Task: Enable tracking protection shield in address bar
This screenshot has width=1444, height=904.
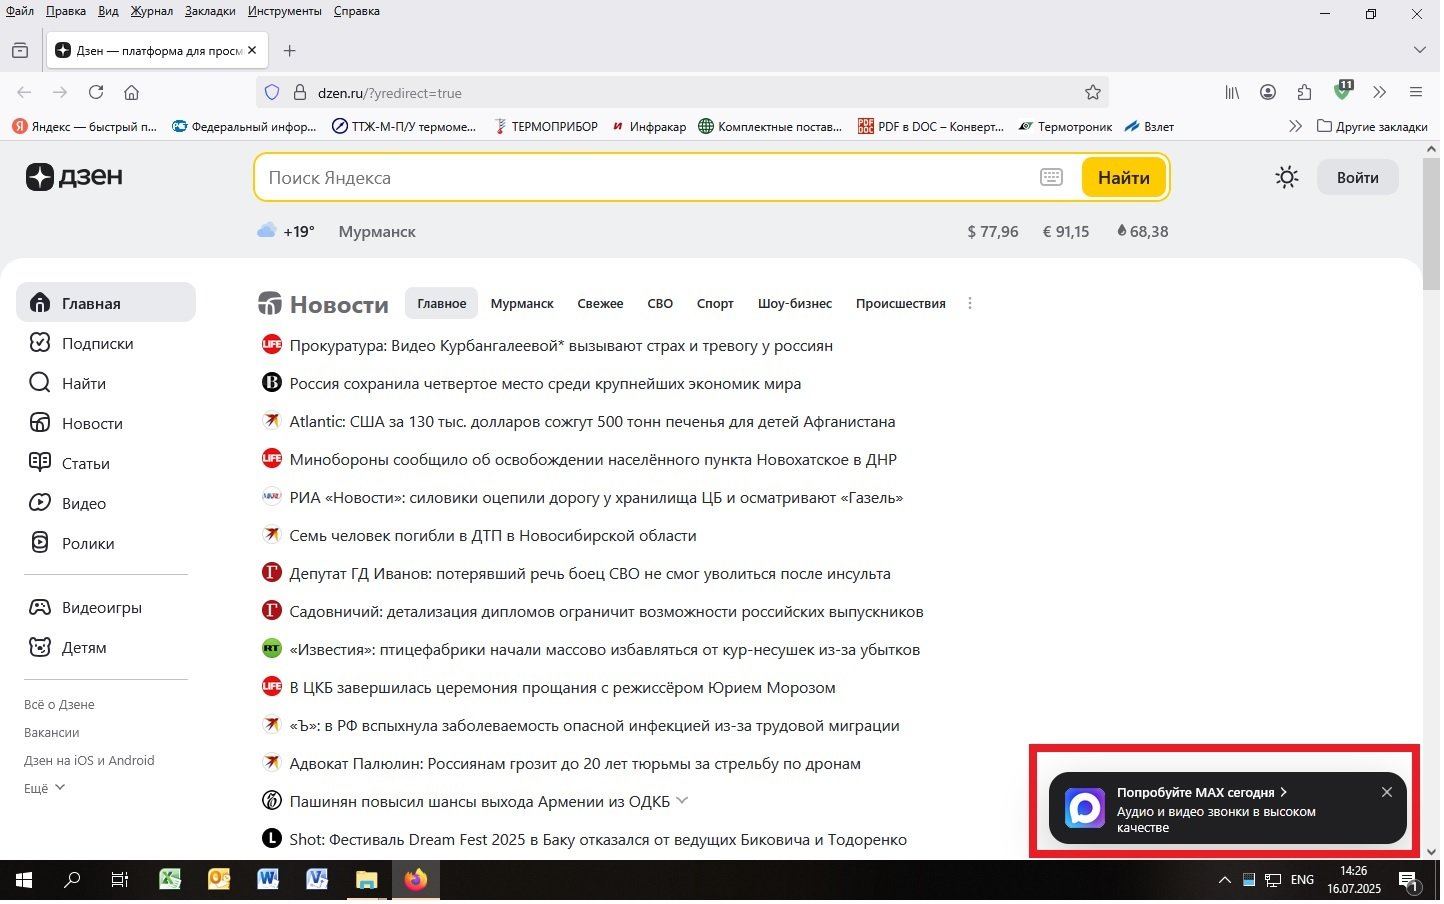Action: click(271, 92)
